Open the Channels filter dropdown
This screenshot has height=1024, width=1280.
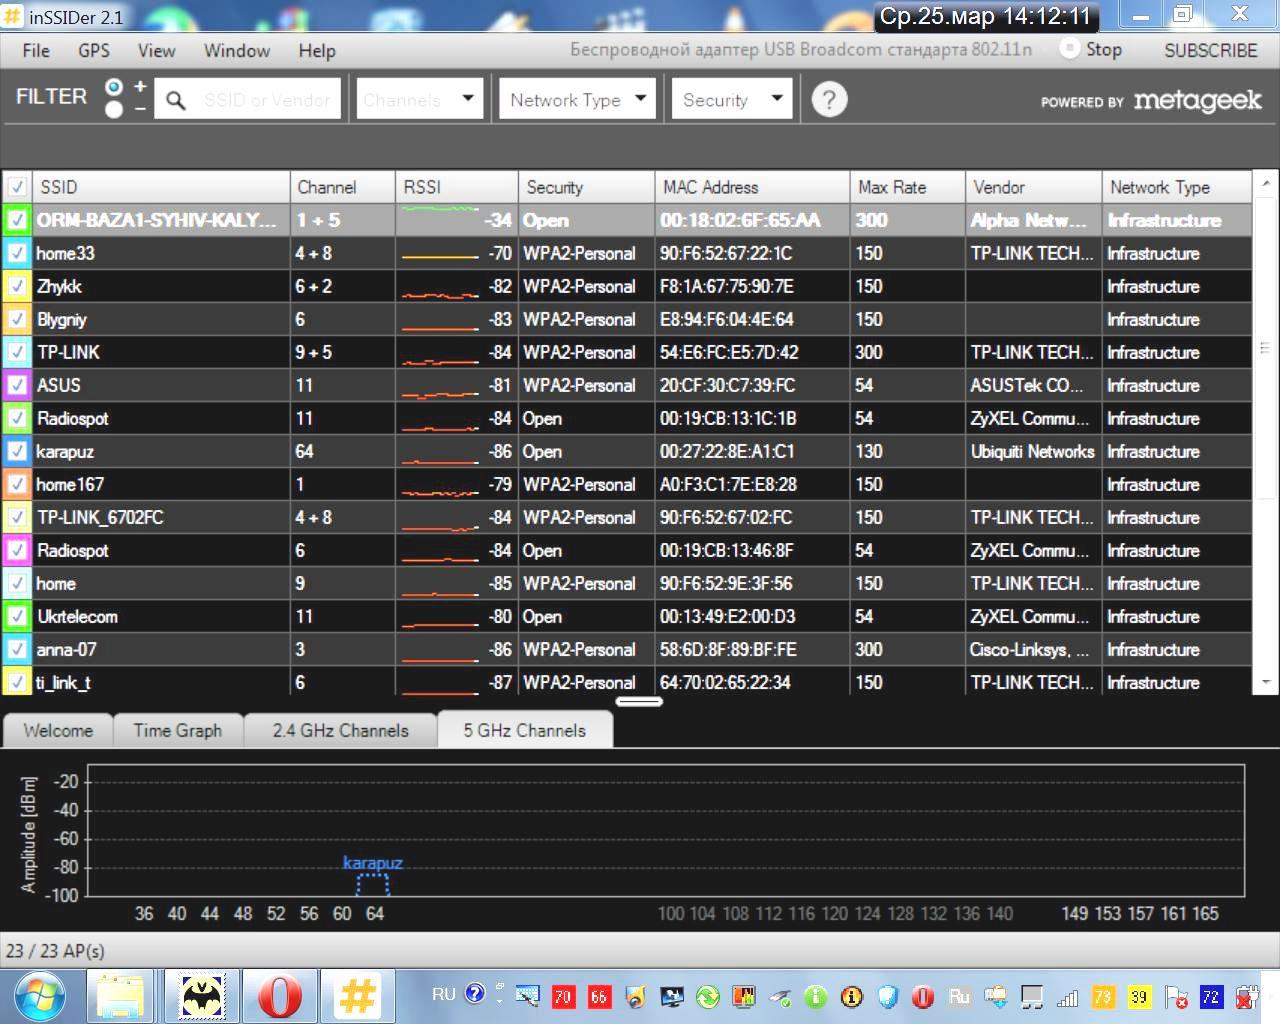click(419, 99)
